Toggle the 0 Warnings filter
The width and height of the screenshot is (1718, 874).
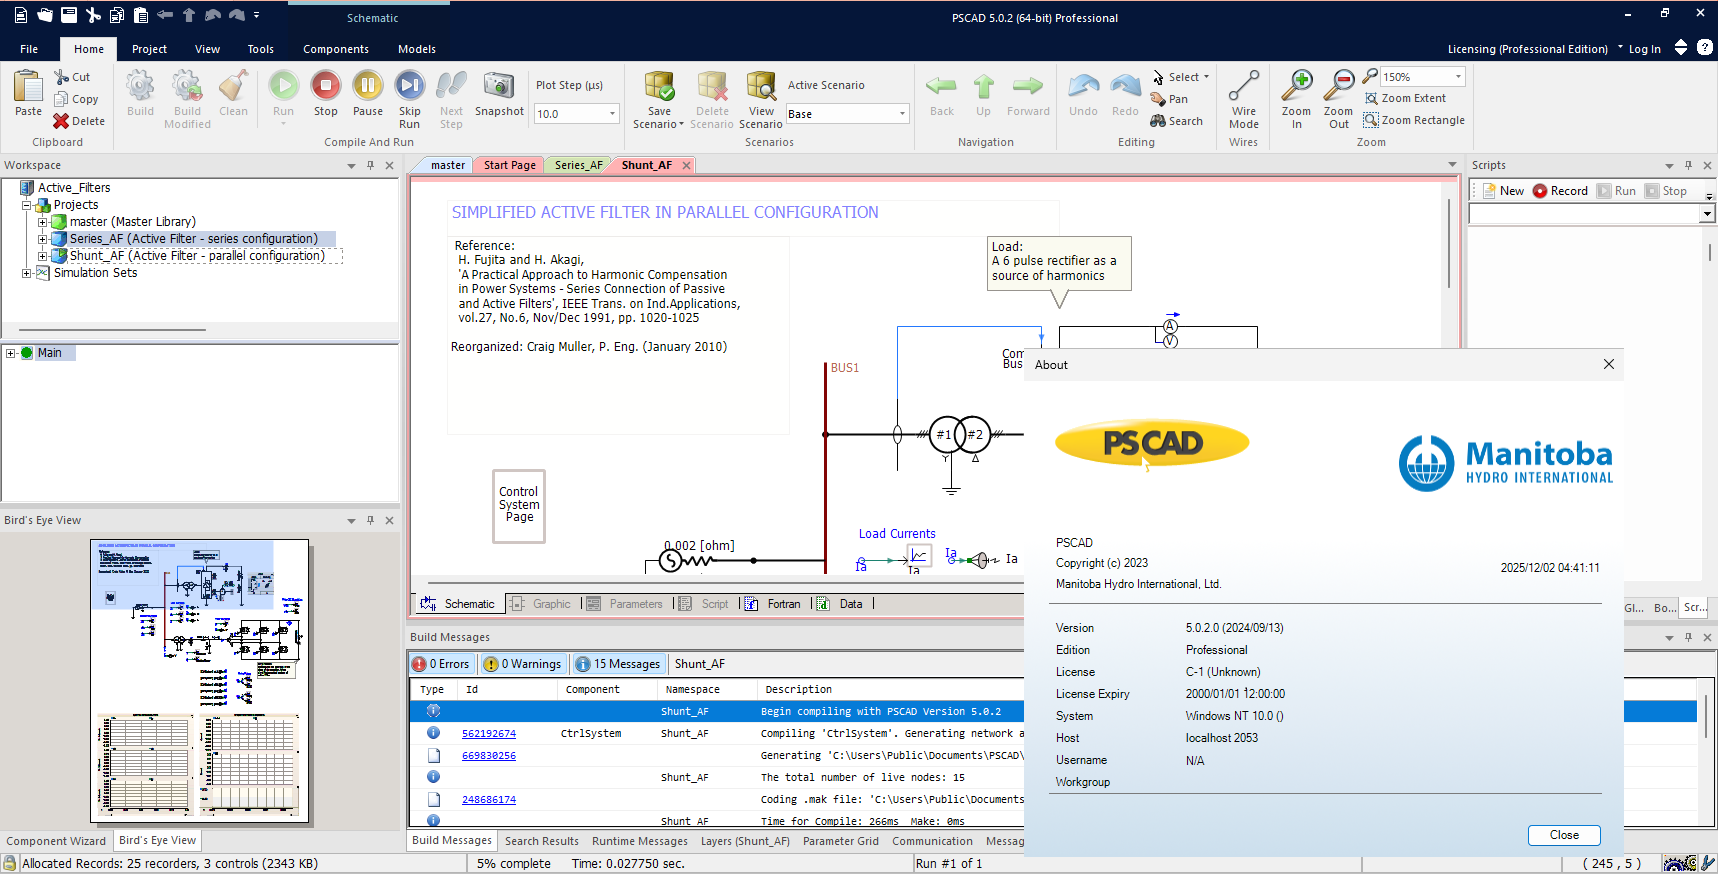pos(523,664)
